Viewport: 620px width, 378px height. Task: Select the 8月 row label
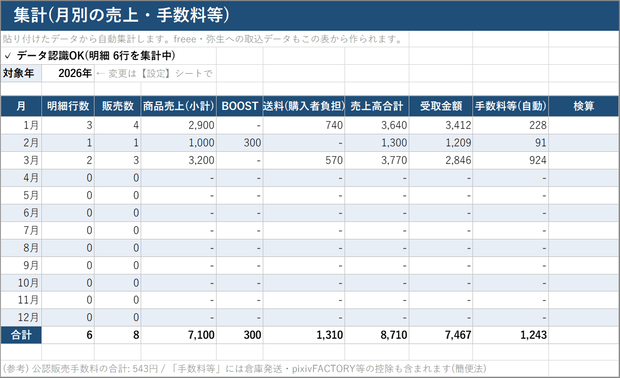click(x=21, y=248)
